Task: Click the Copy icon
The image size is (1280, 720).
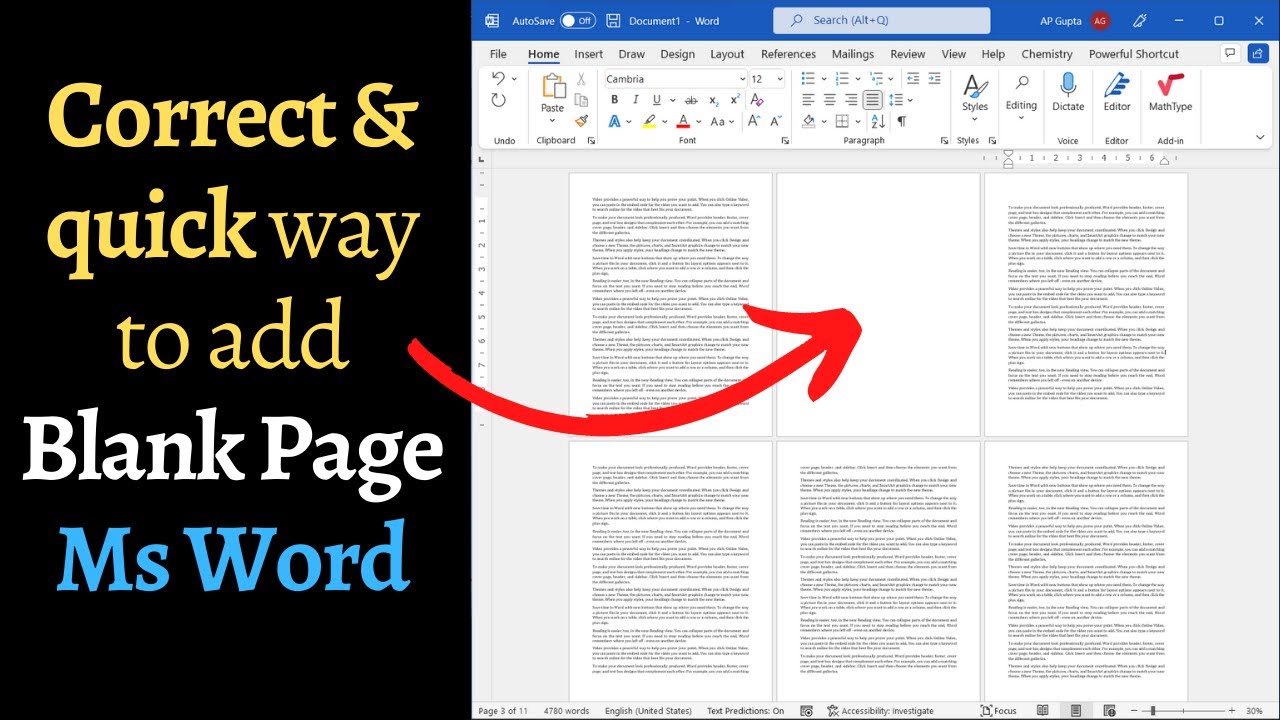Action: tap(581, 100)
